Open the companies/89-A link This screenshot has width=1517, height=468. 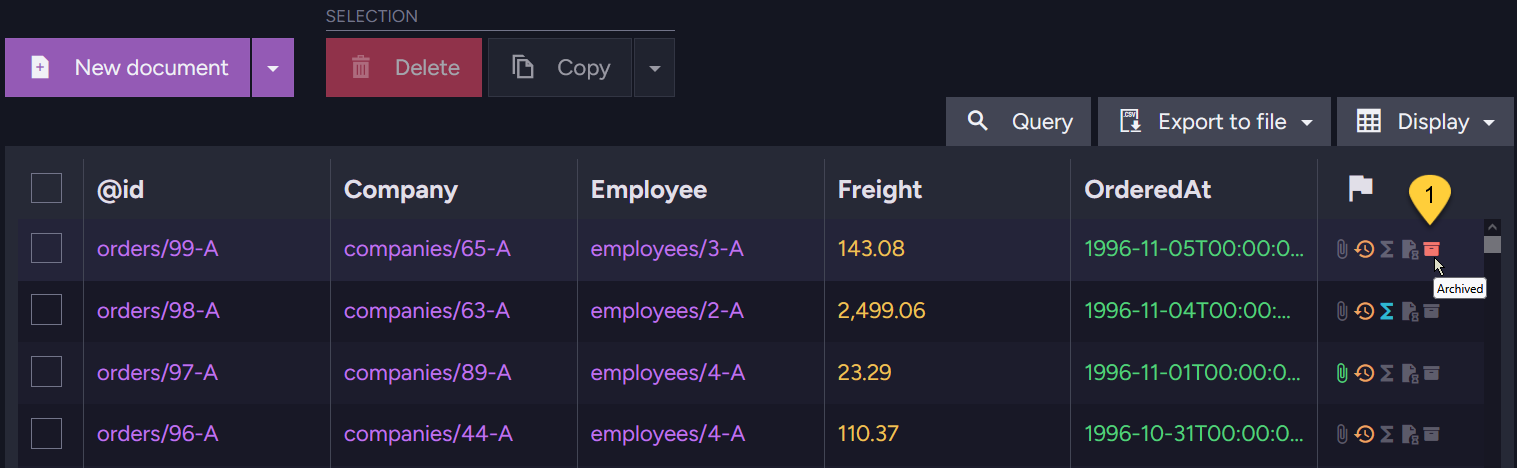(x=427, y=373)
